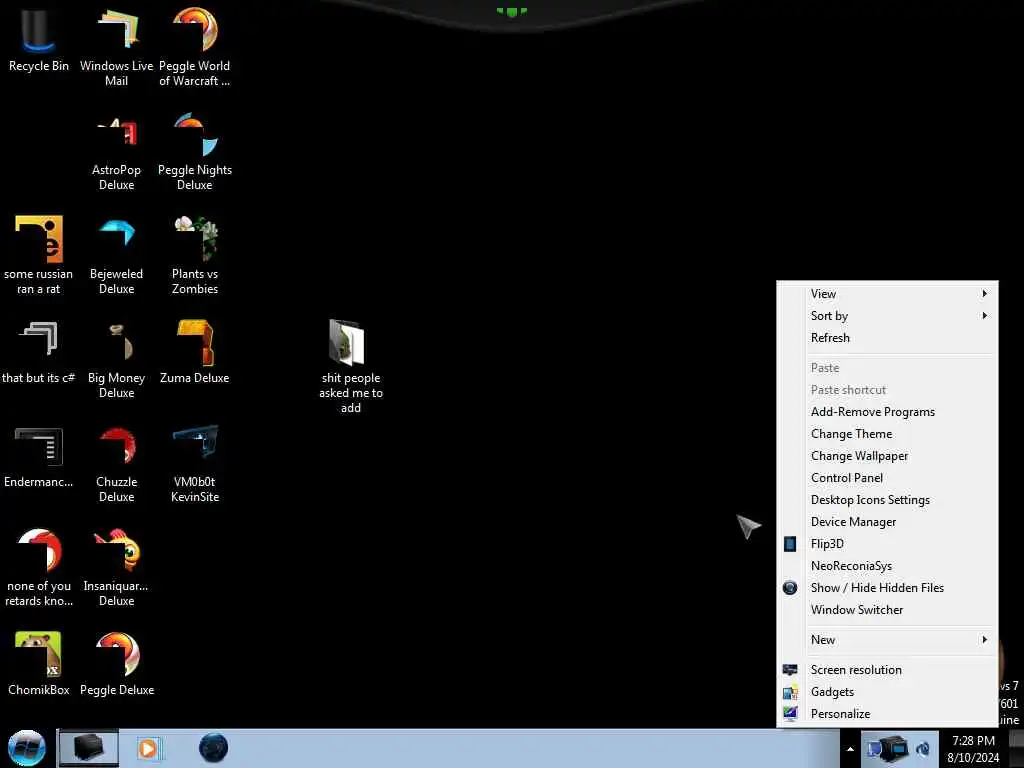
Task: Select Plants vs Zombies icon
Action: point(195,256)
